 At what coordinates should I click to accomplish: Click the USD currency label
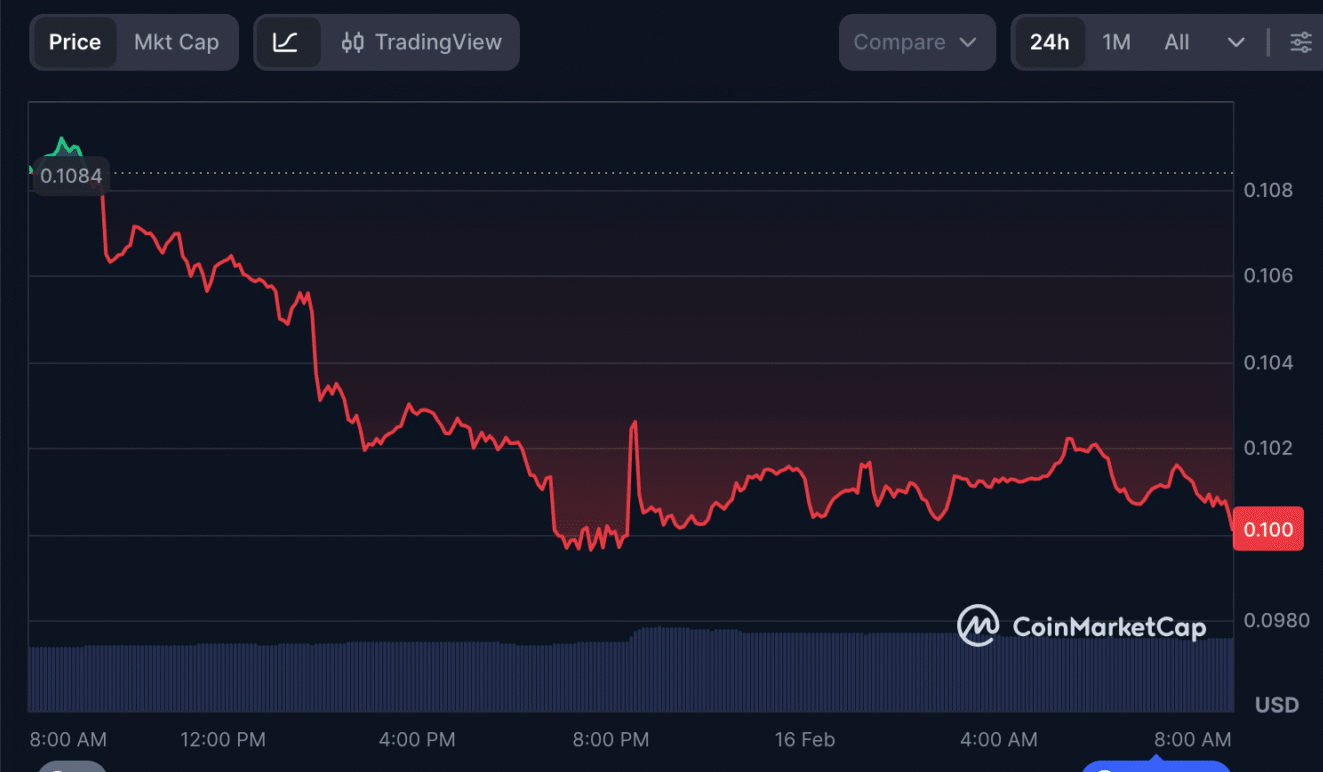[1276, 705]
